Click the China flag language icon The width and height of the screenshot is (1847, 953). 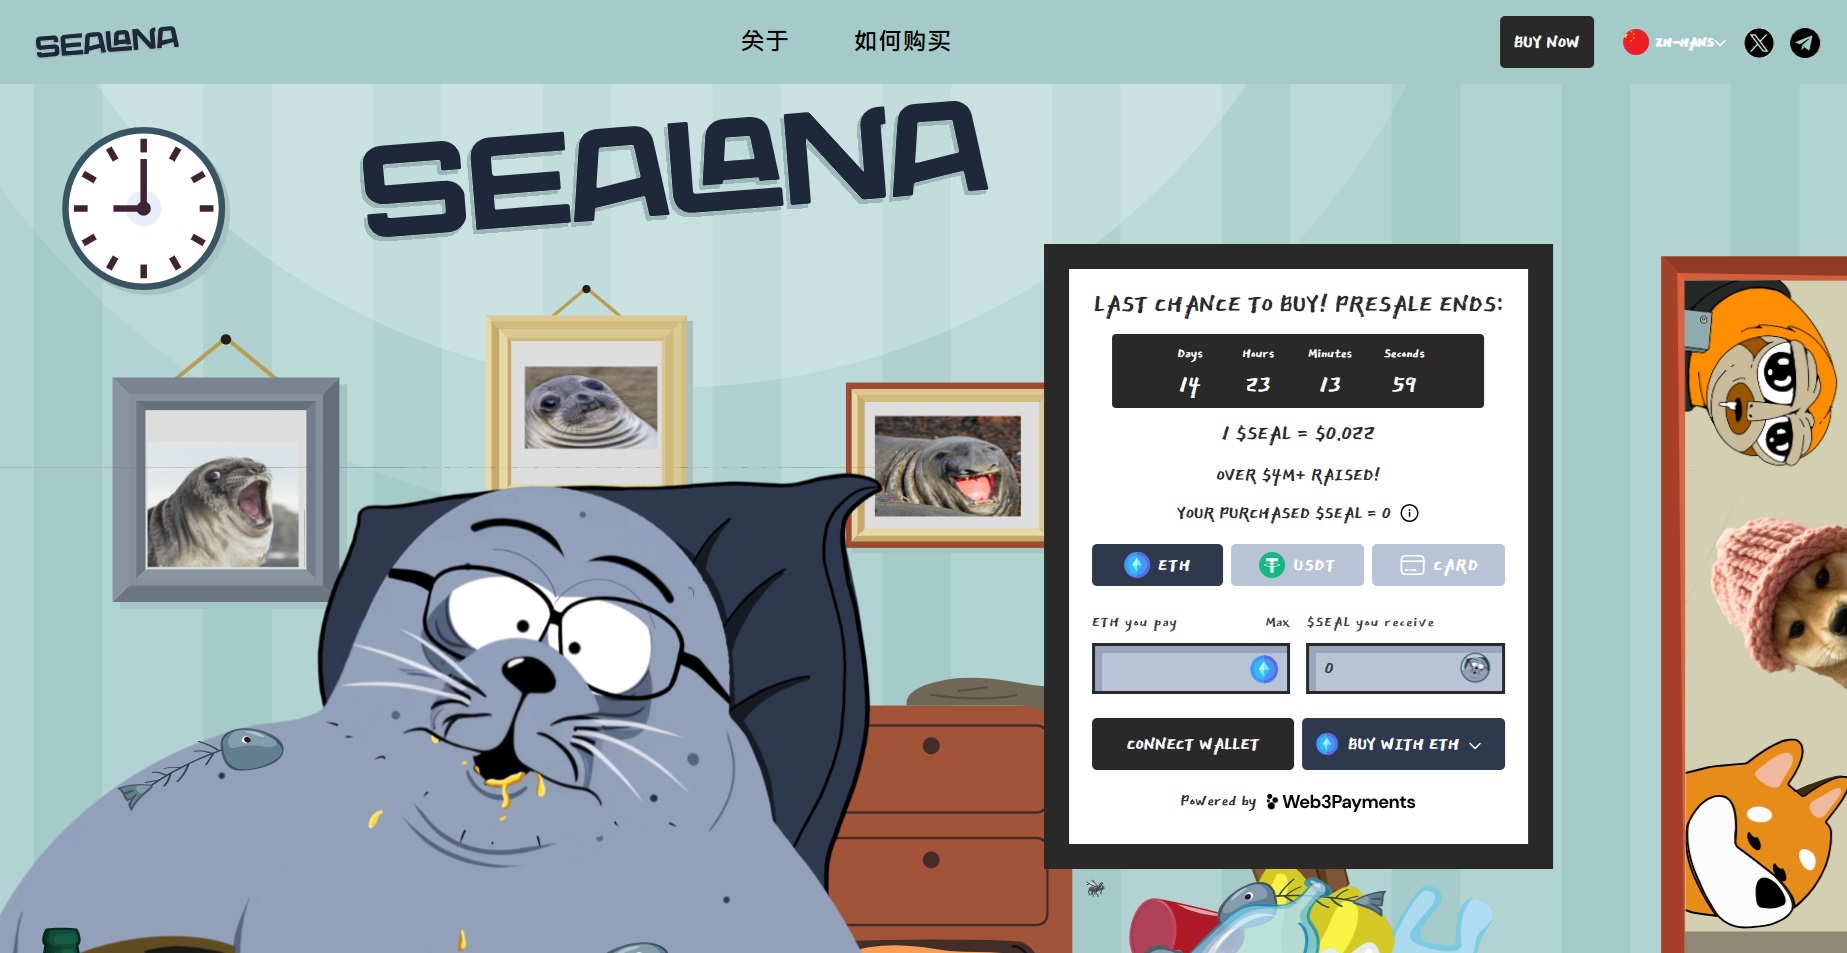click(x=1636, y=42)
